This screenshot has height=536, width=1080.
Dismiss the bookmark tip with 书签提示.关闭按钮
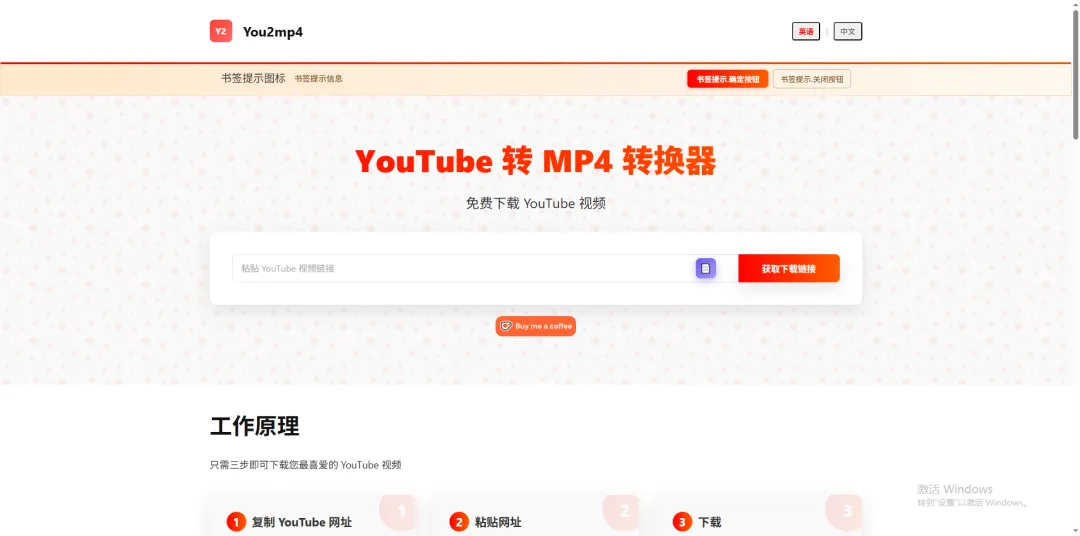812,79
